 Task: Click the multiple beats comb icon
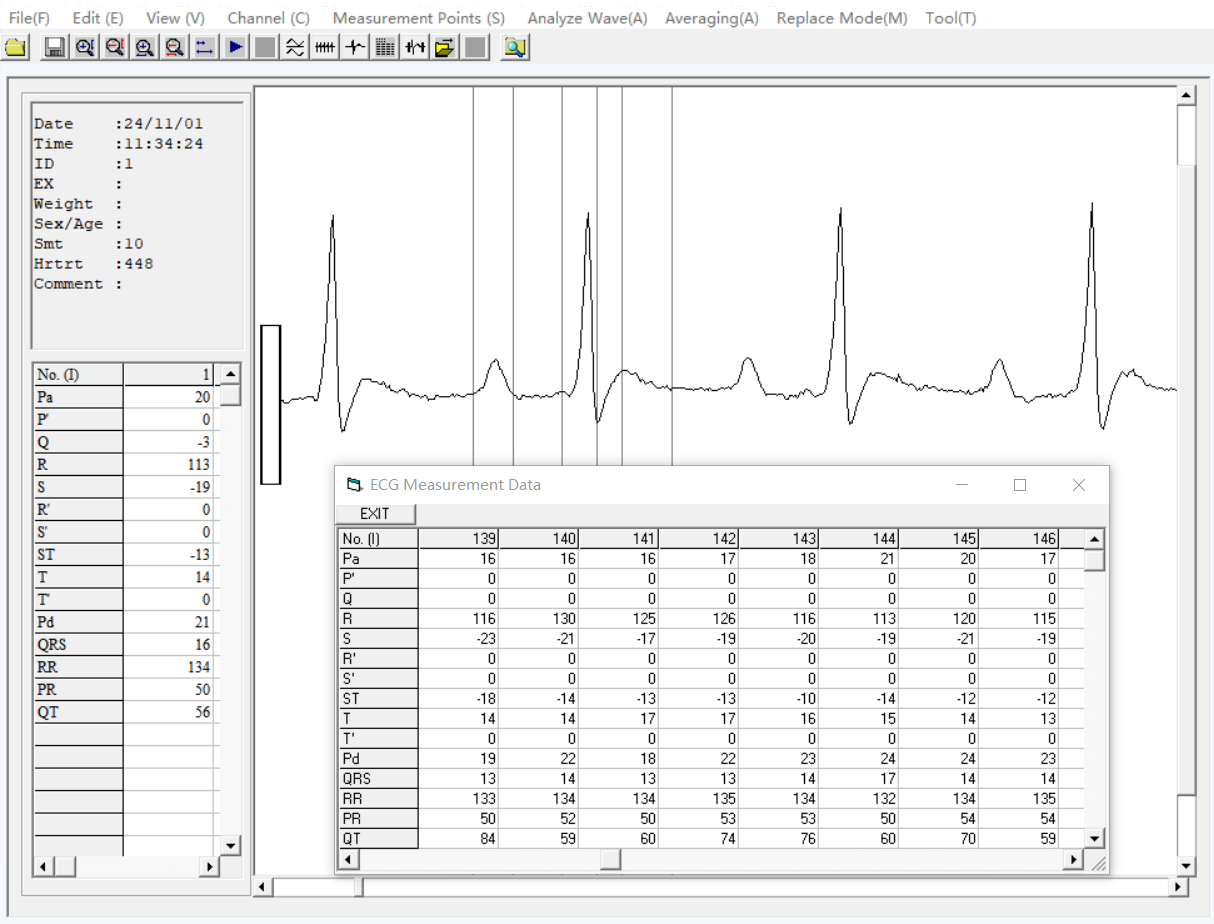coord(325,47)
